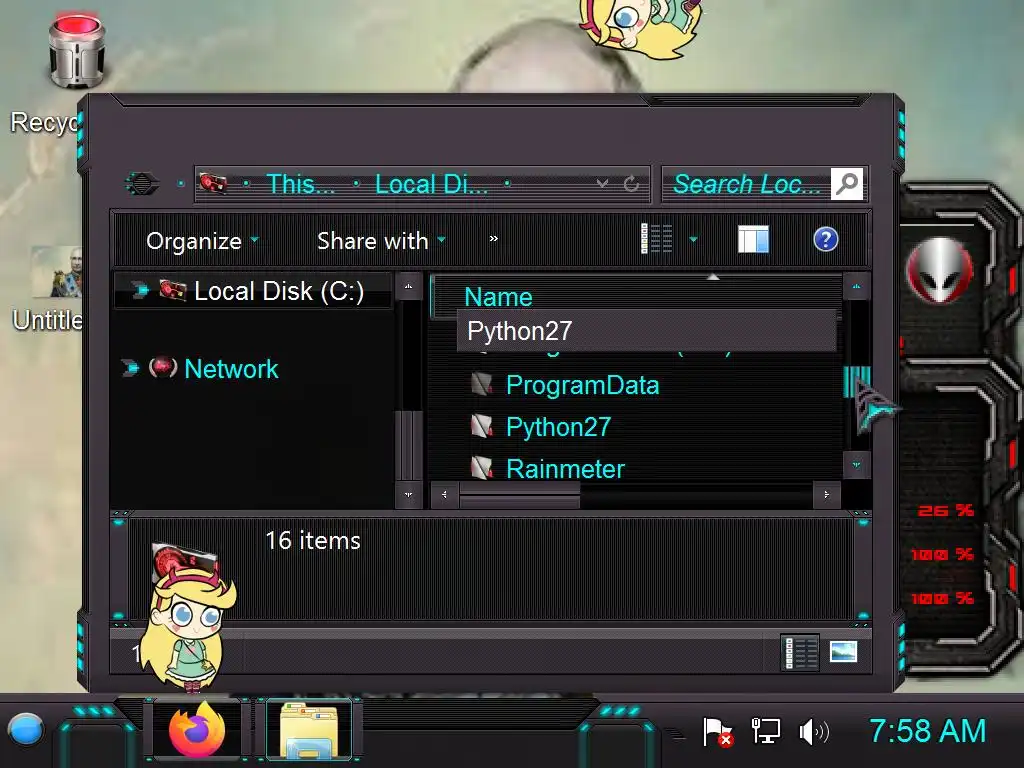Expand the Network tree node
Screen dimensions: 1024x768
pos(130,368)
